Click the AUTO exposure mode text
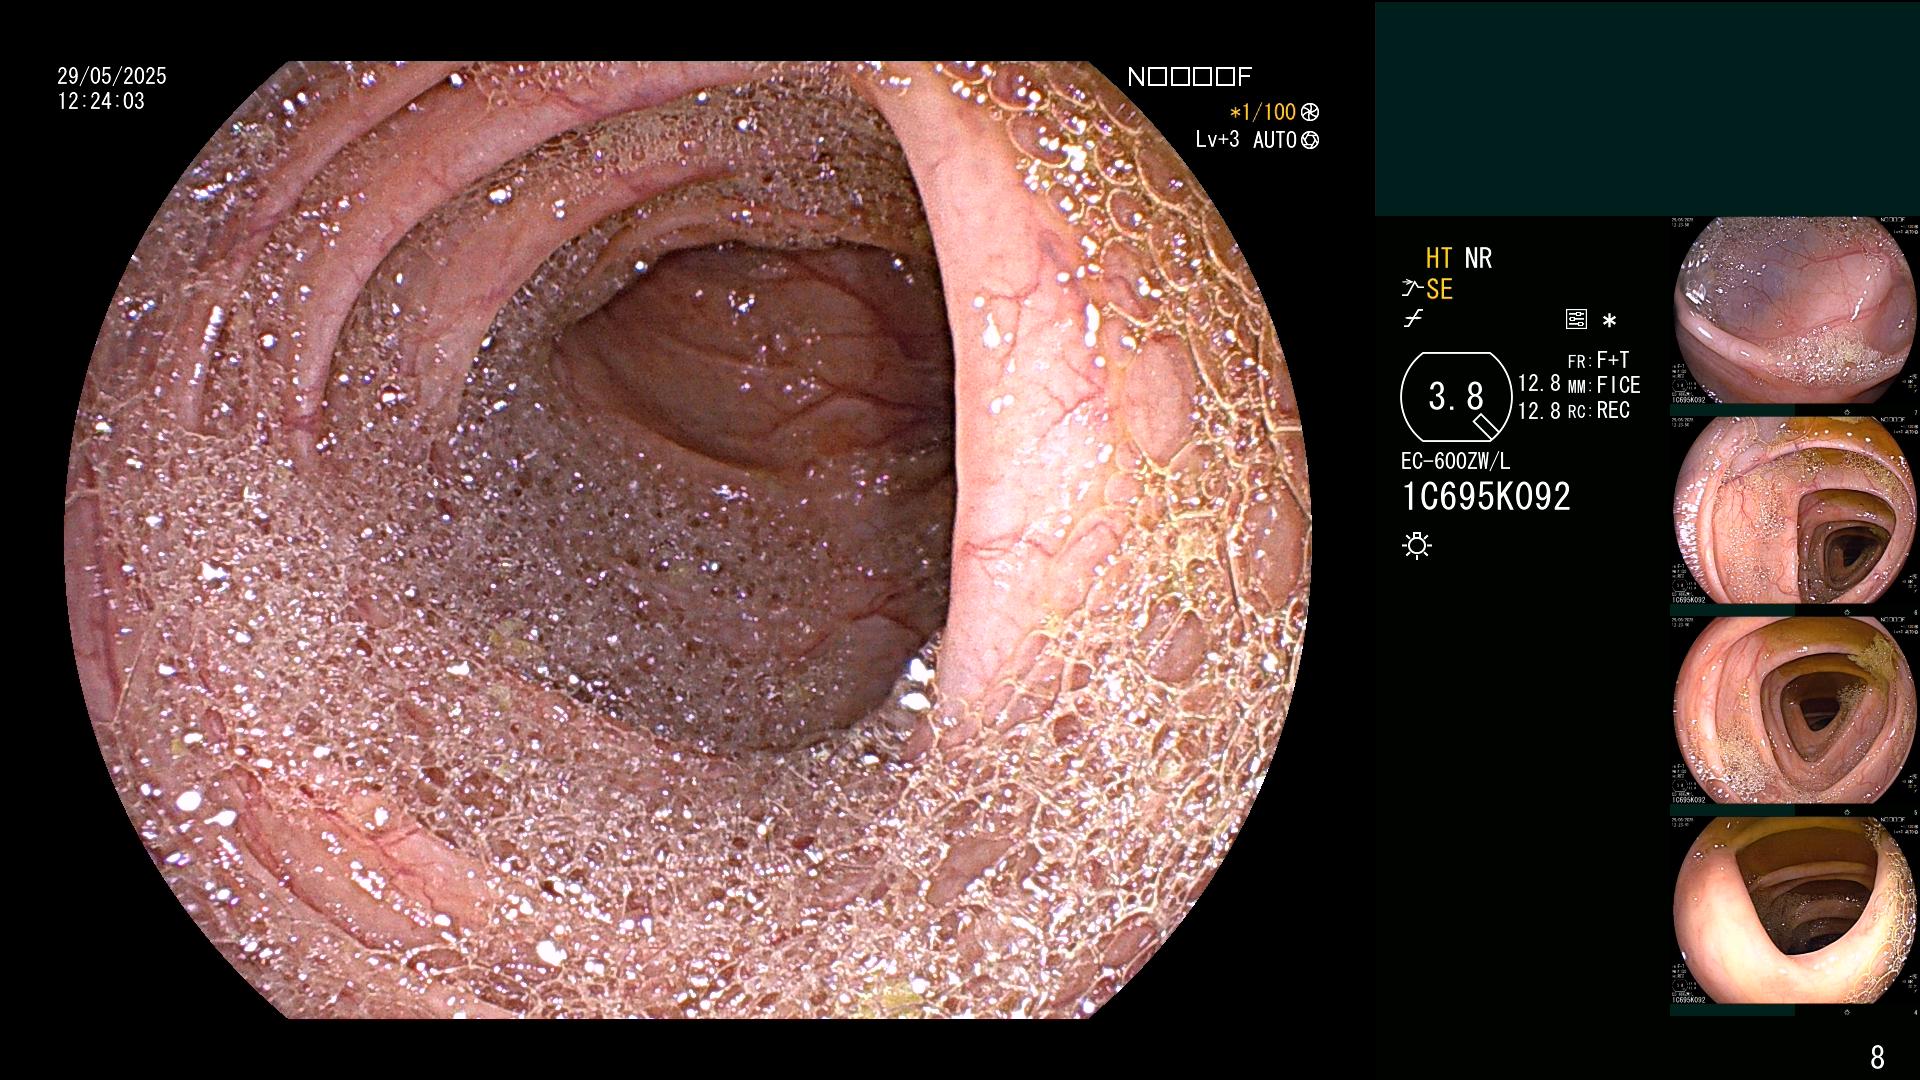The height and width of the screenshot is (1080, 1920). [x=1275, y=140]
